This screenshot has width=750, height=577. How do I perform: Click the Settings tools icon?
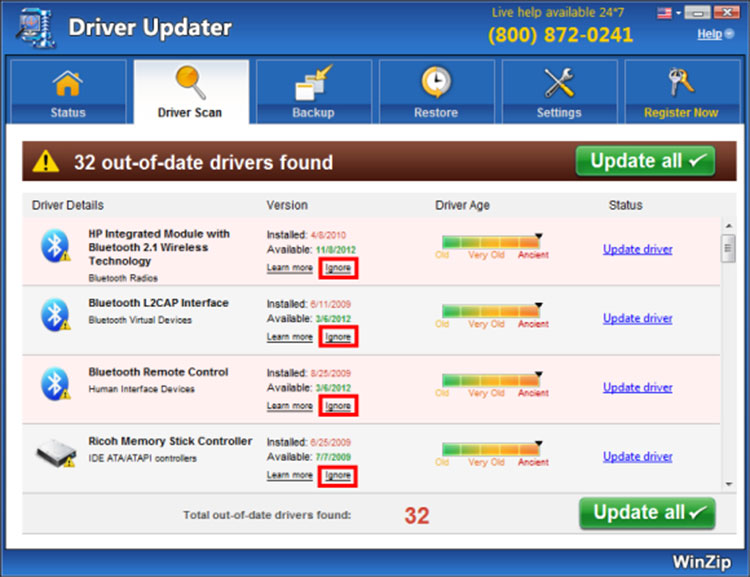[x=559, y=82]
